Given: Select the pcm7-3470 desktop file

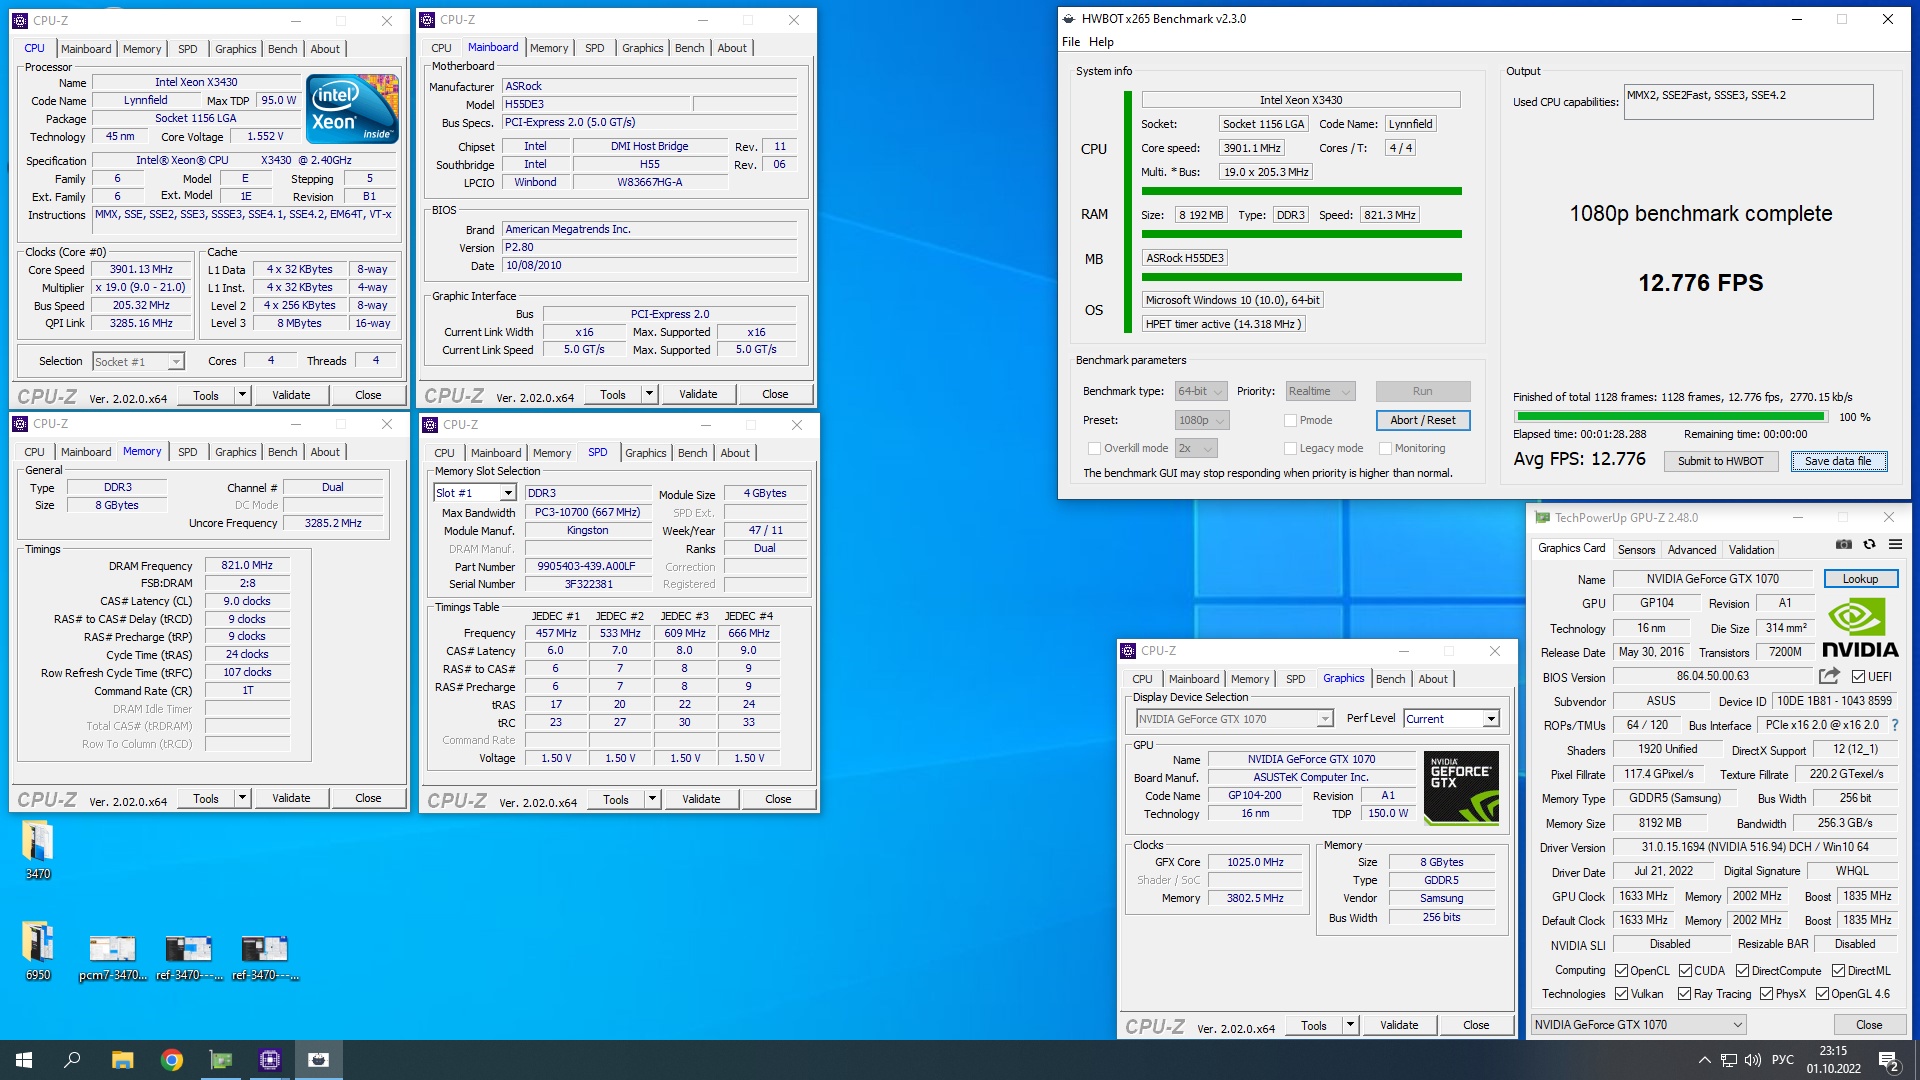Looking at the screenshot, I should point(112,957).
